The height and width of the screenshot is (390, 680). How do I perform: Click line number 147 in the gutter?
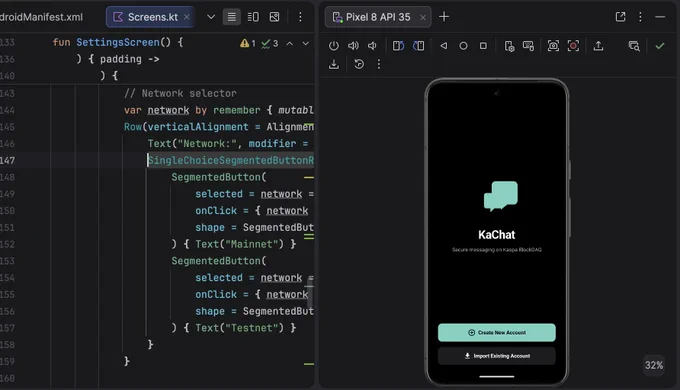point(7,161)
